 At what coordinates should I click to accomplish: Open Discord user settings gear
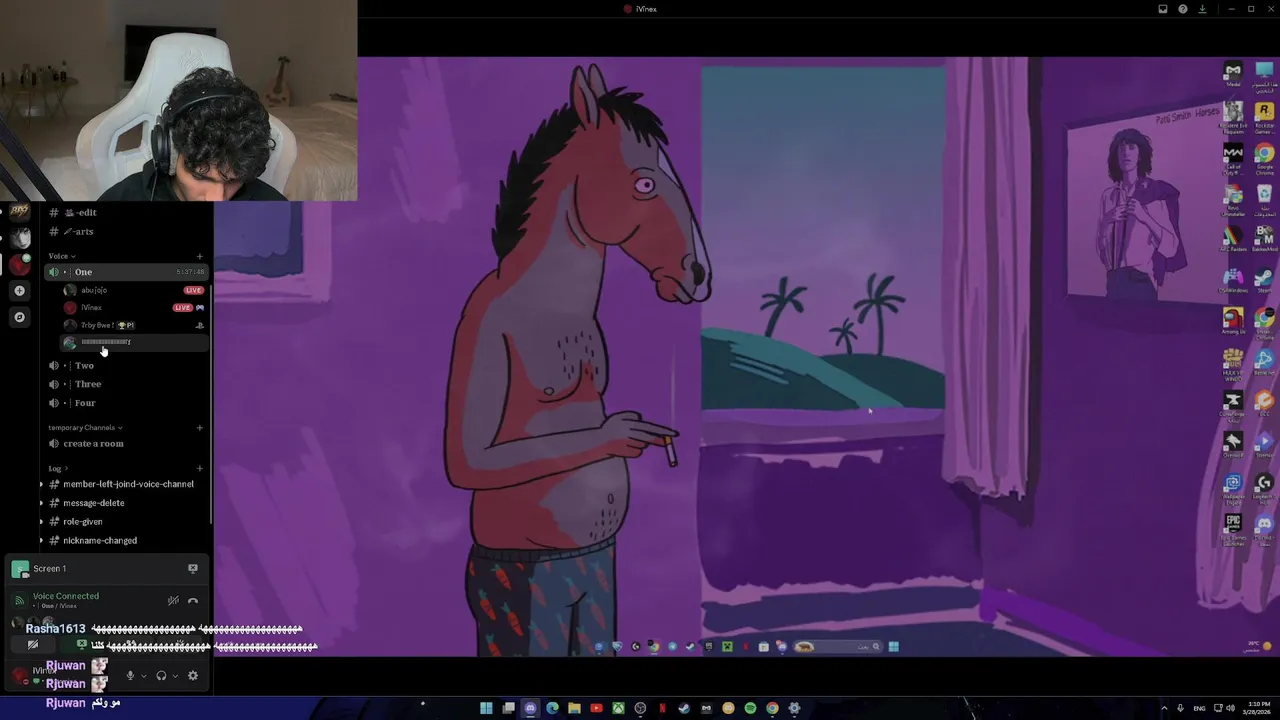(x=193, y=675)
